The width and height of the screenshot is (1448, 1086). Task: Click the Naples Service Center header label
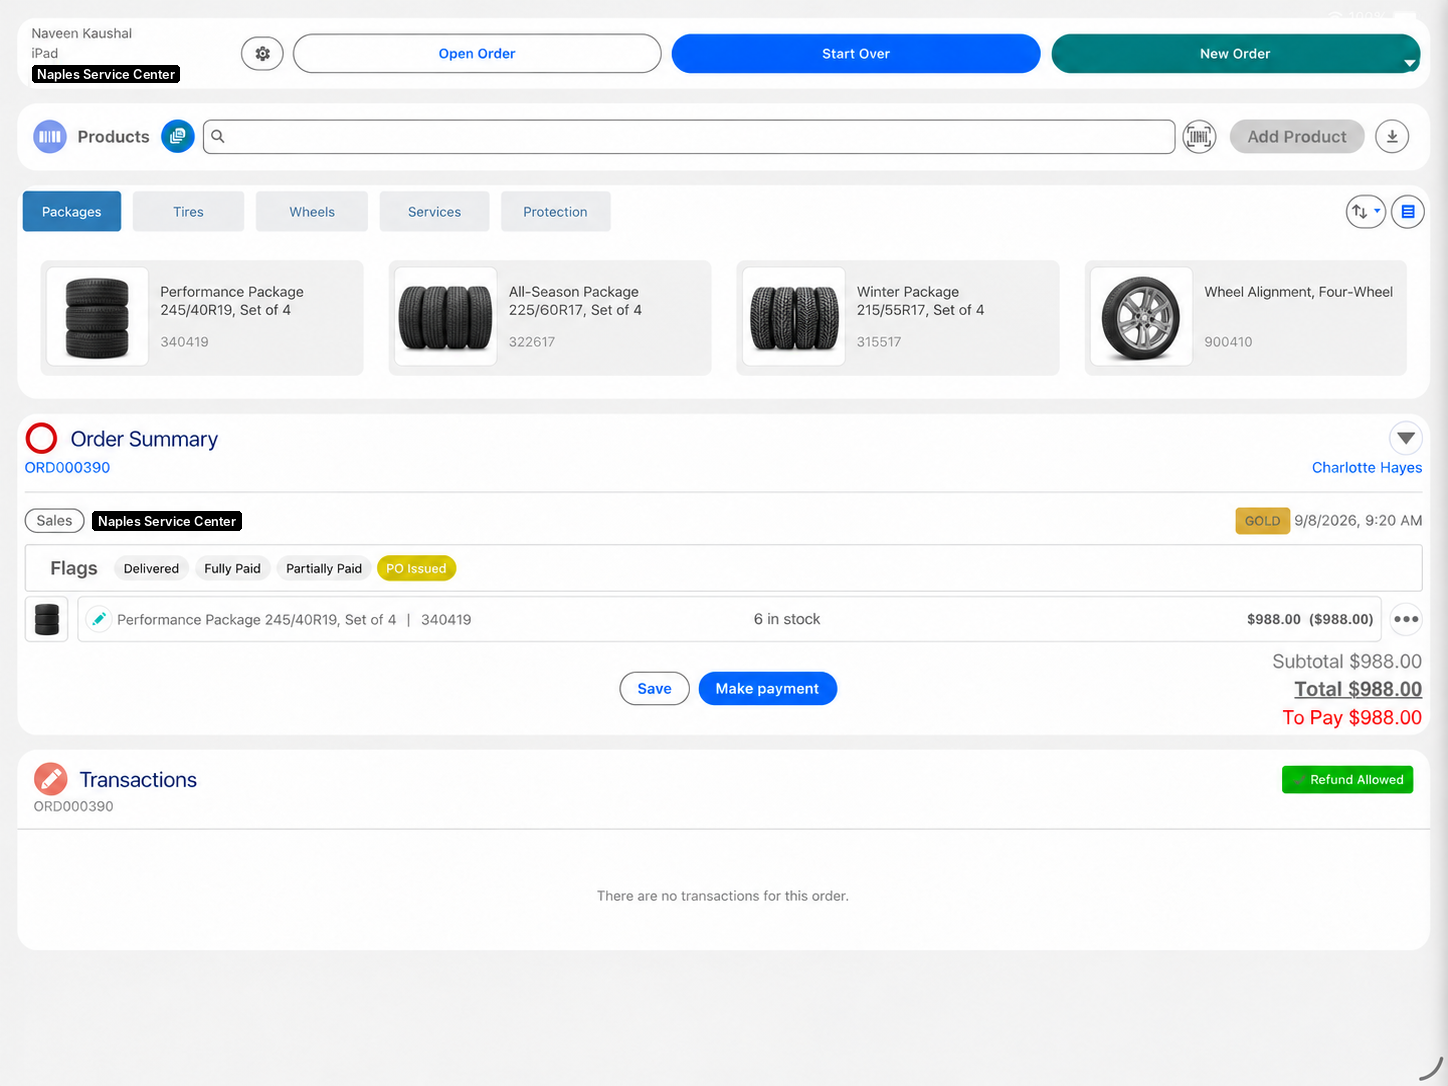click(x=106, y=74)
